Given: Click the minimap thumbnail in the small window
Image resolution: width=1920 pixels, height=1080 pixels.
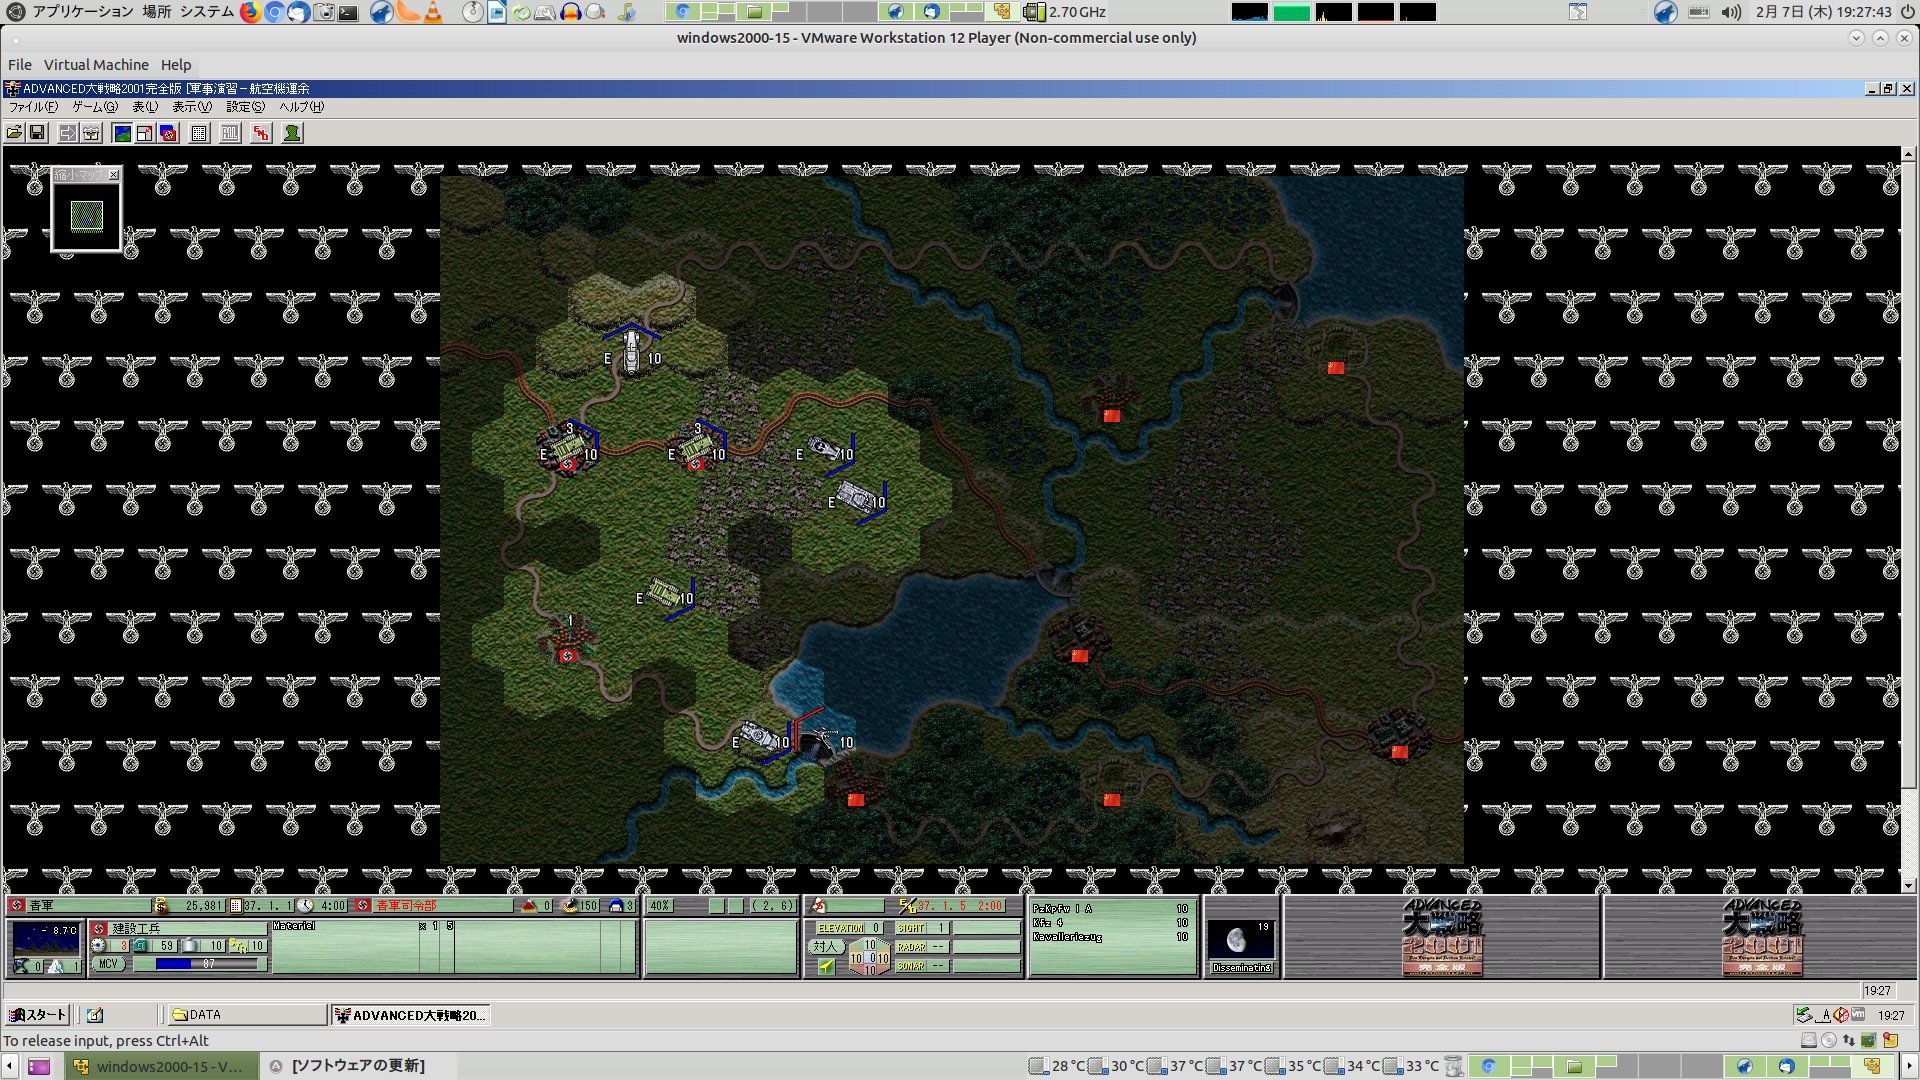Looking at the screenshot, I should tap(86, 215).
